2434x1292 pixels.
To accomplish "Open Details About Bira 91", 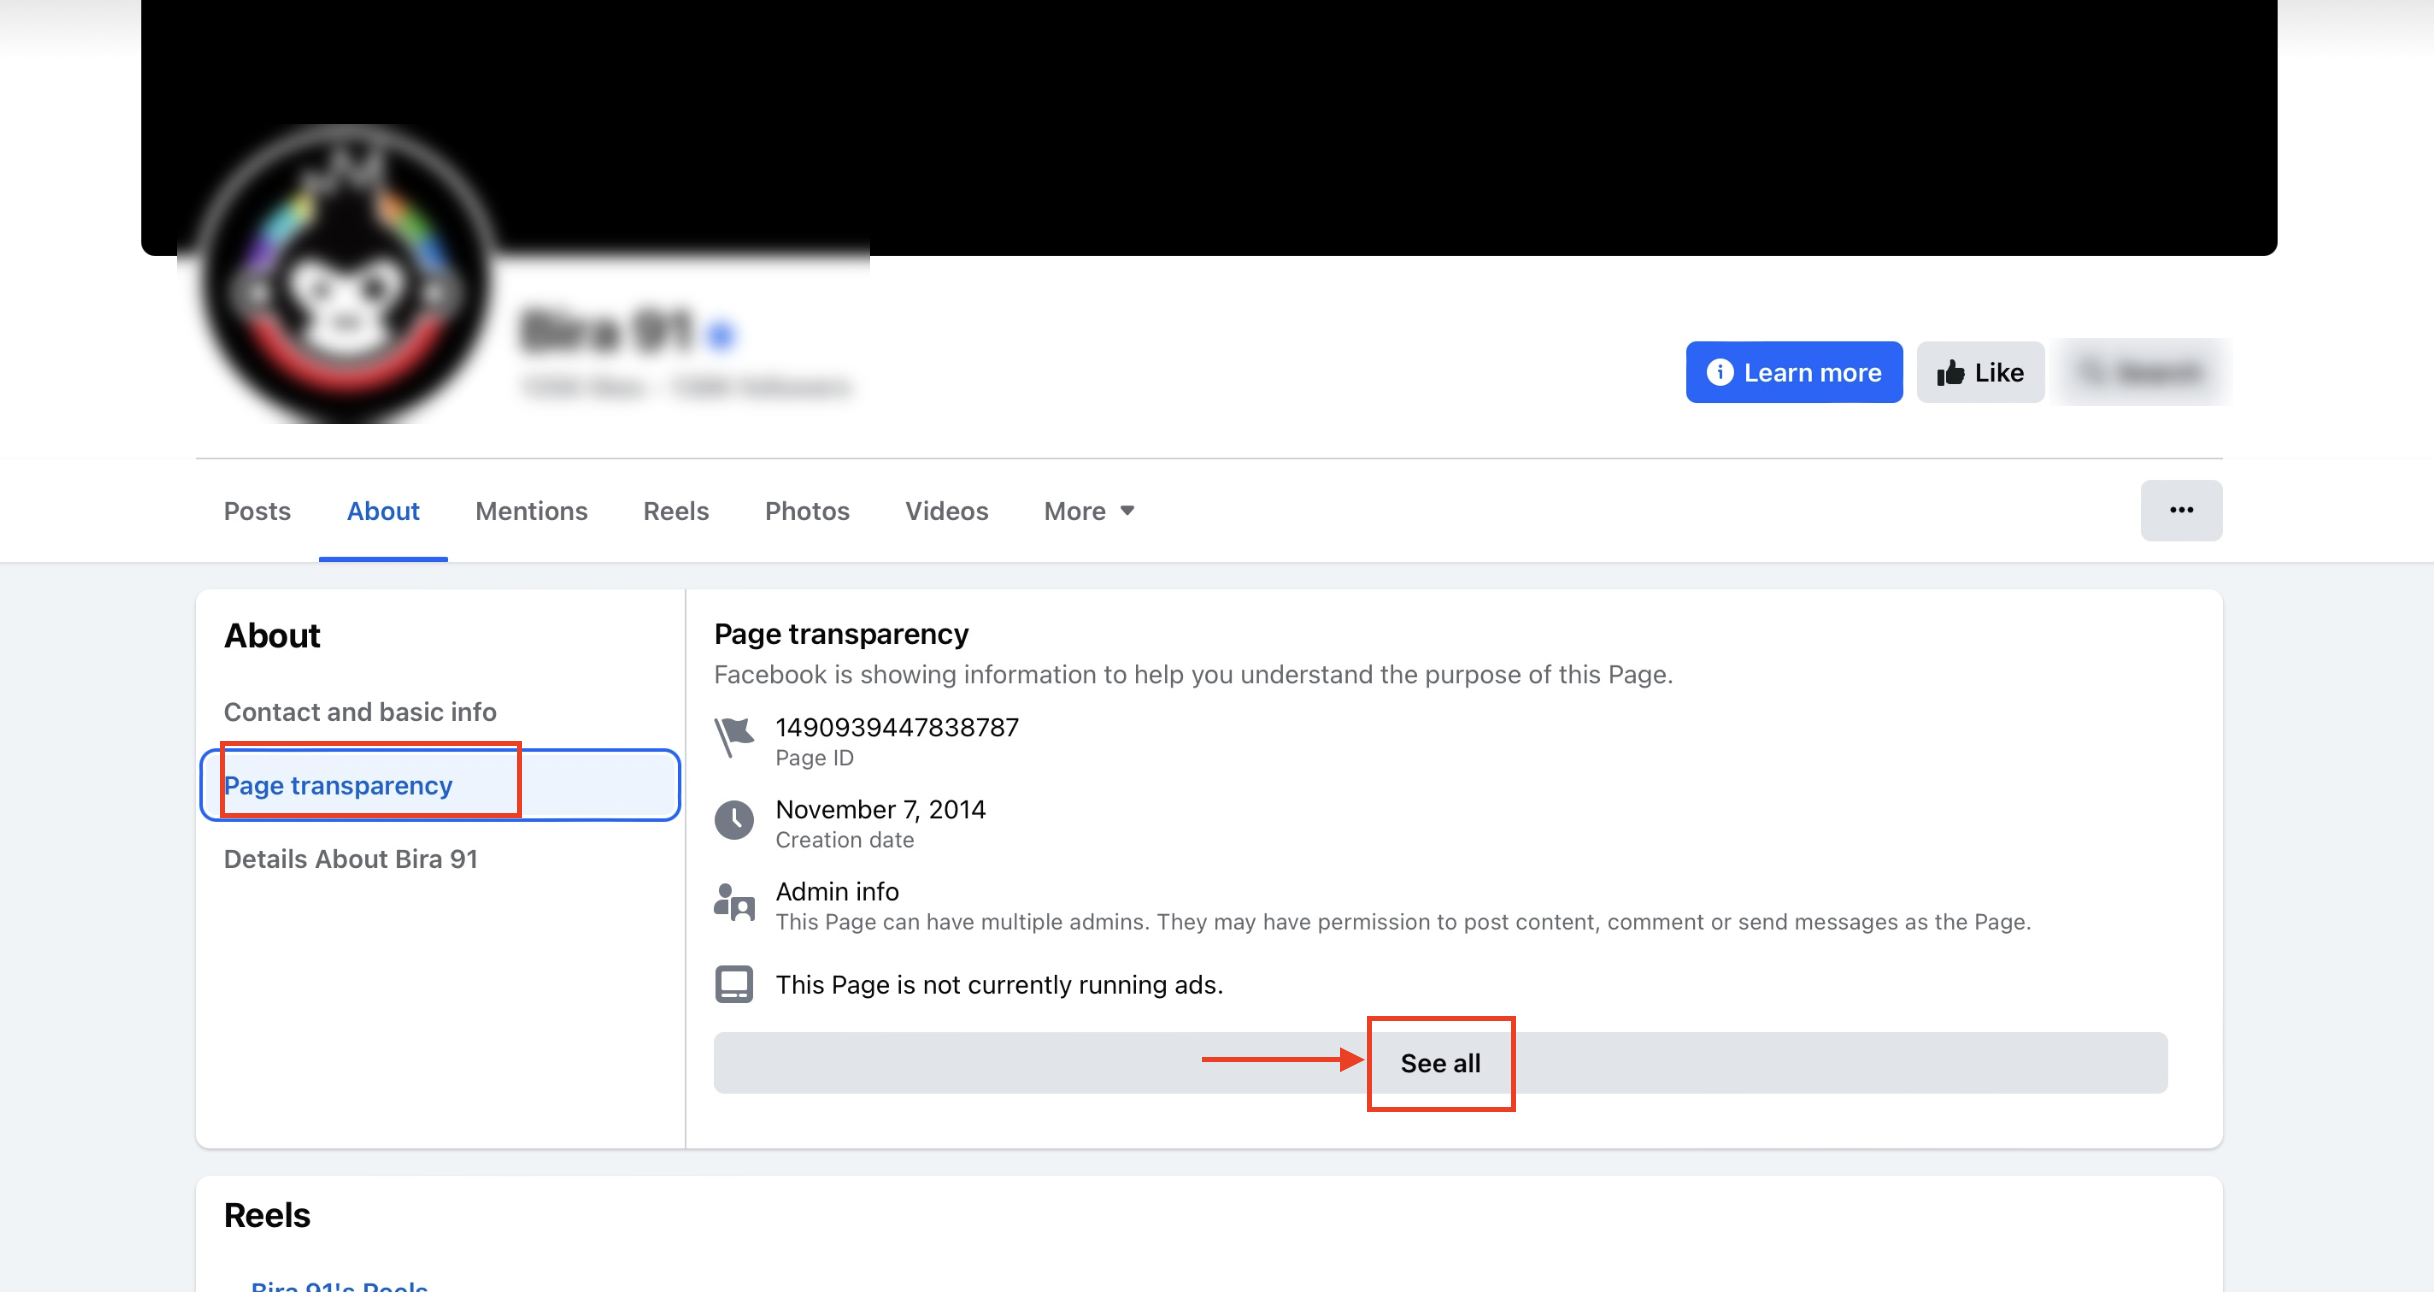I will 351,859.
